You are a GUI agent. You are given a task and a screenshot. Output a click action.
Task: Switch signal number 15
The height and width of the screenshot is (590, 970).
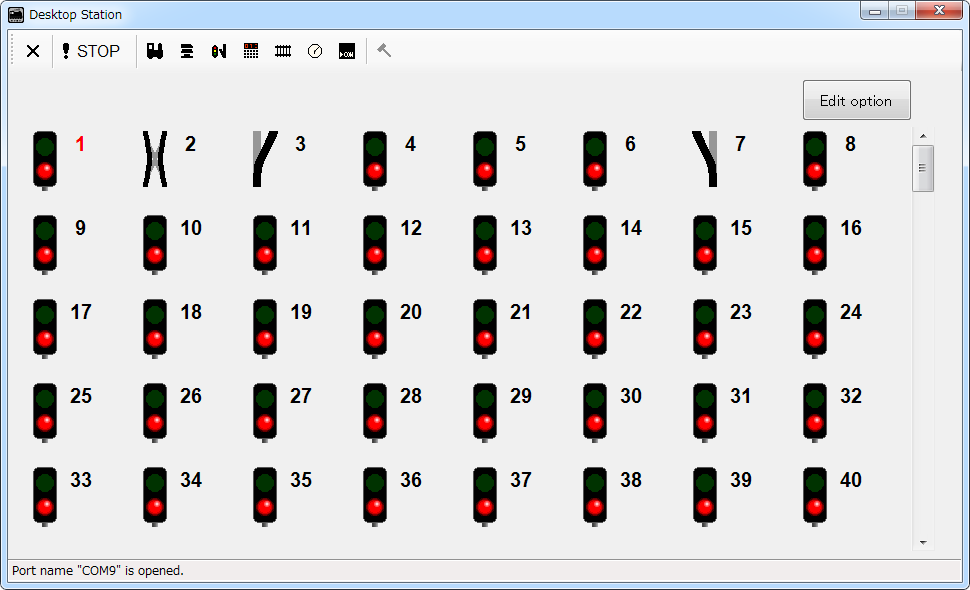click(x=705, y=244)
